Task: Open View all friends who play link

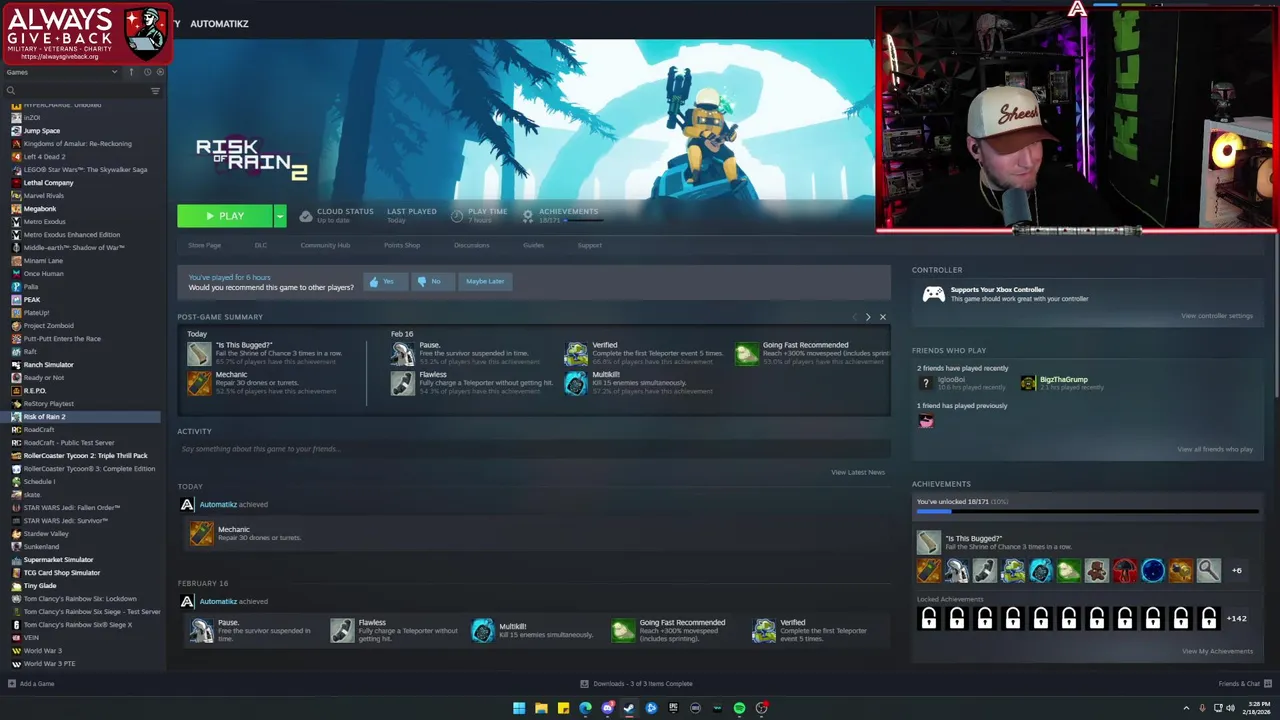Action: 1215,449
